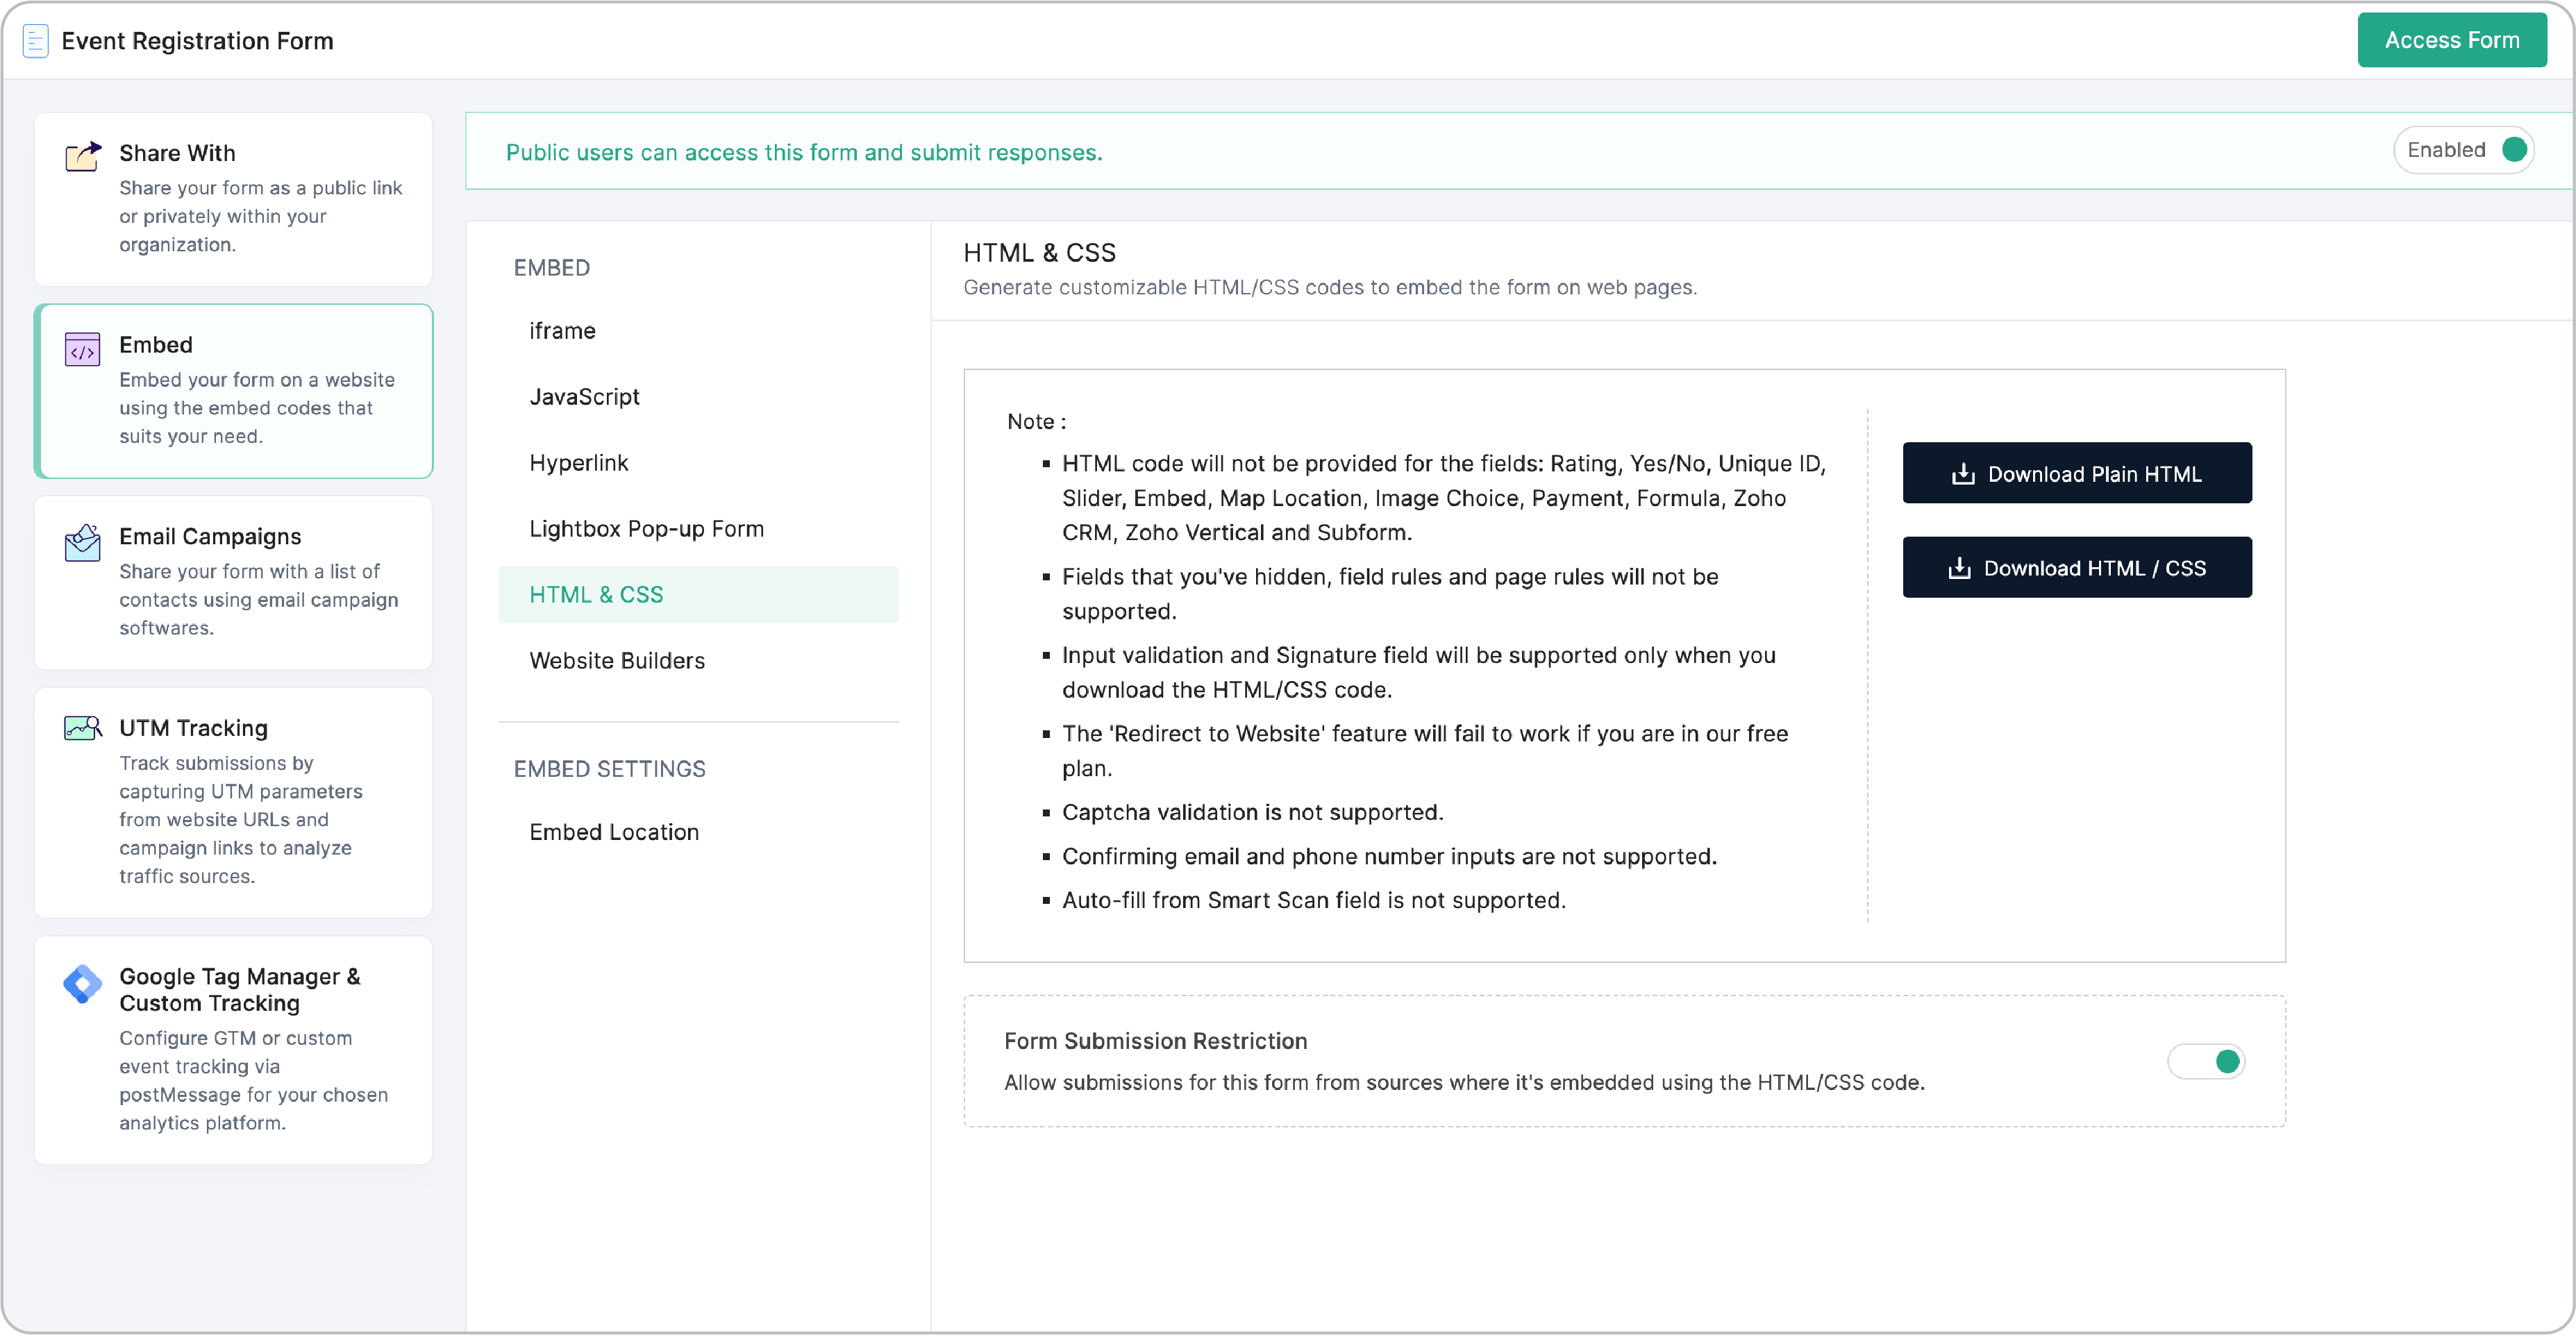Click the form document icon beside title
Image resolution: width=2576 pixels, height=1335 pixels.
[35, 41]
